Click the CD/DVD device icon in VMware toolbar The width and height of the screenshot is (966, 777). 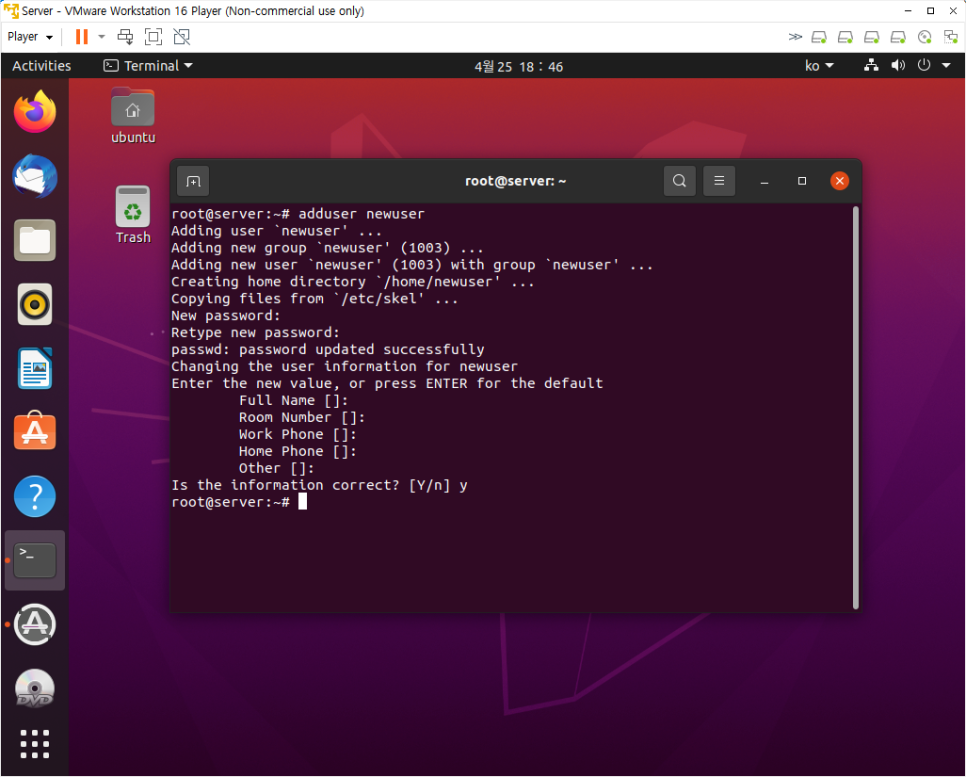click(x=925, y=38)
